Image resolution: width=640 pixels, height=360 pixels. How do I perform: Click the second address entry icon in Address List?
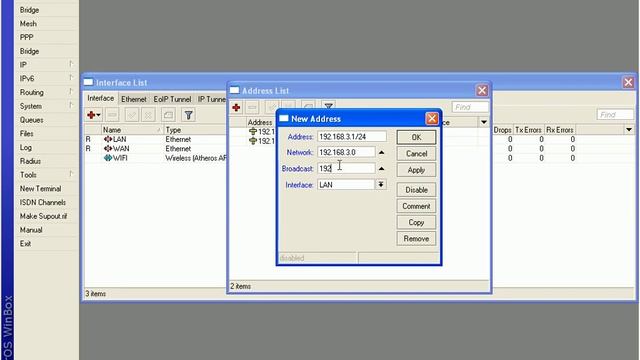[x=253, y=141]
